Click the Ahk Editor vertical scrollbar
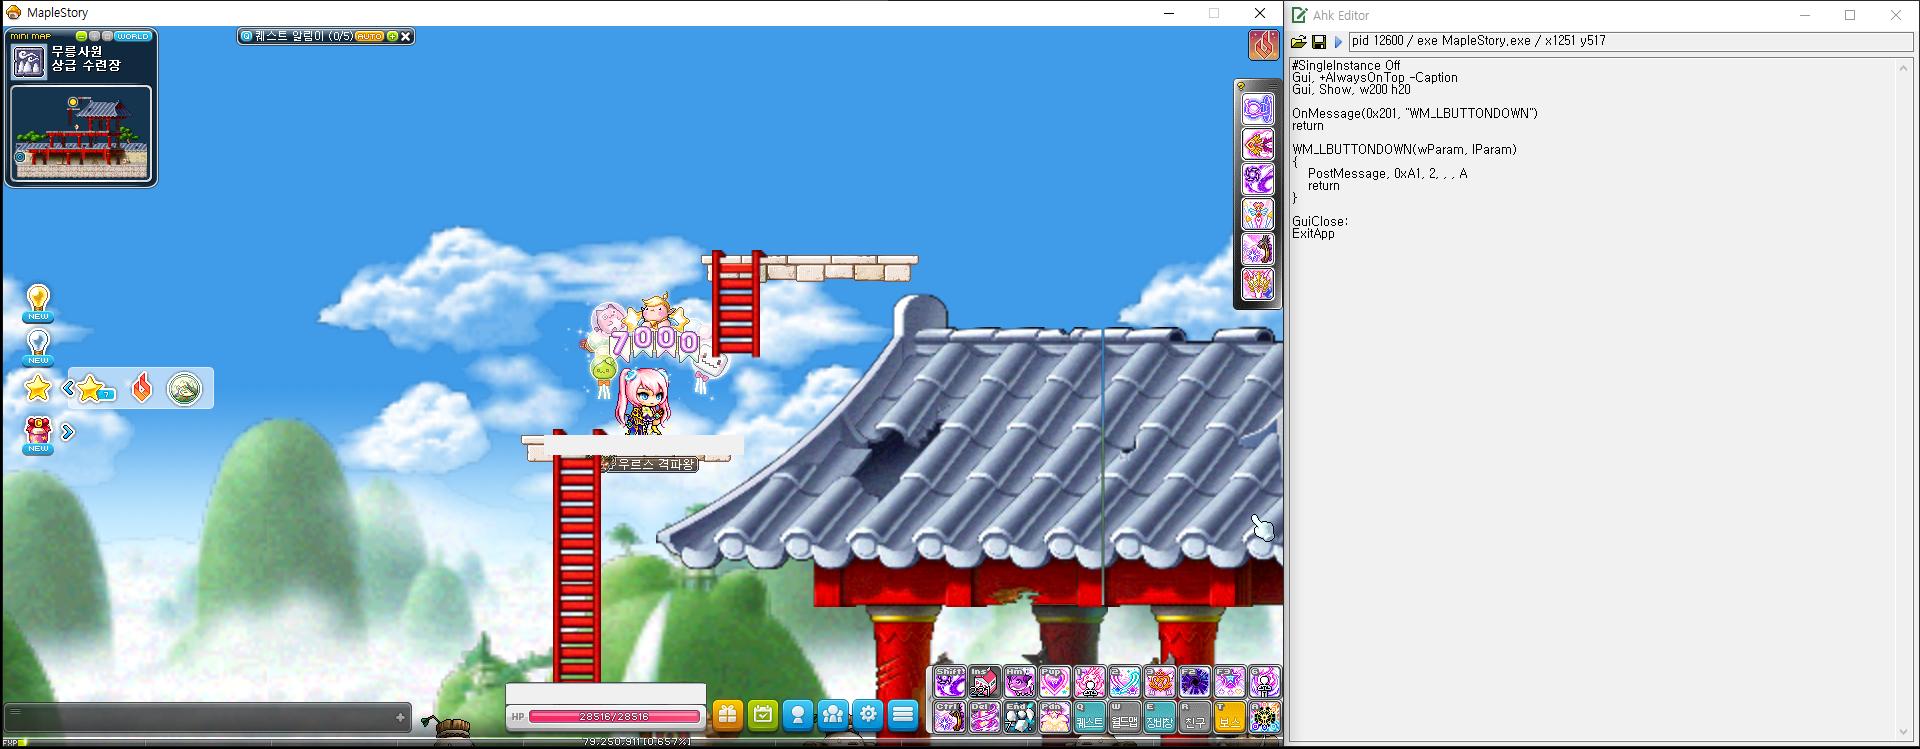 [x=1904, y=400]
